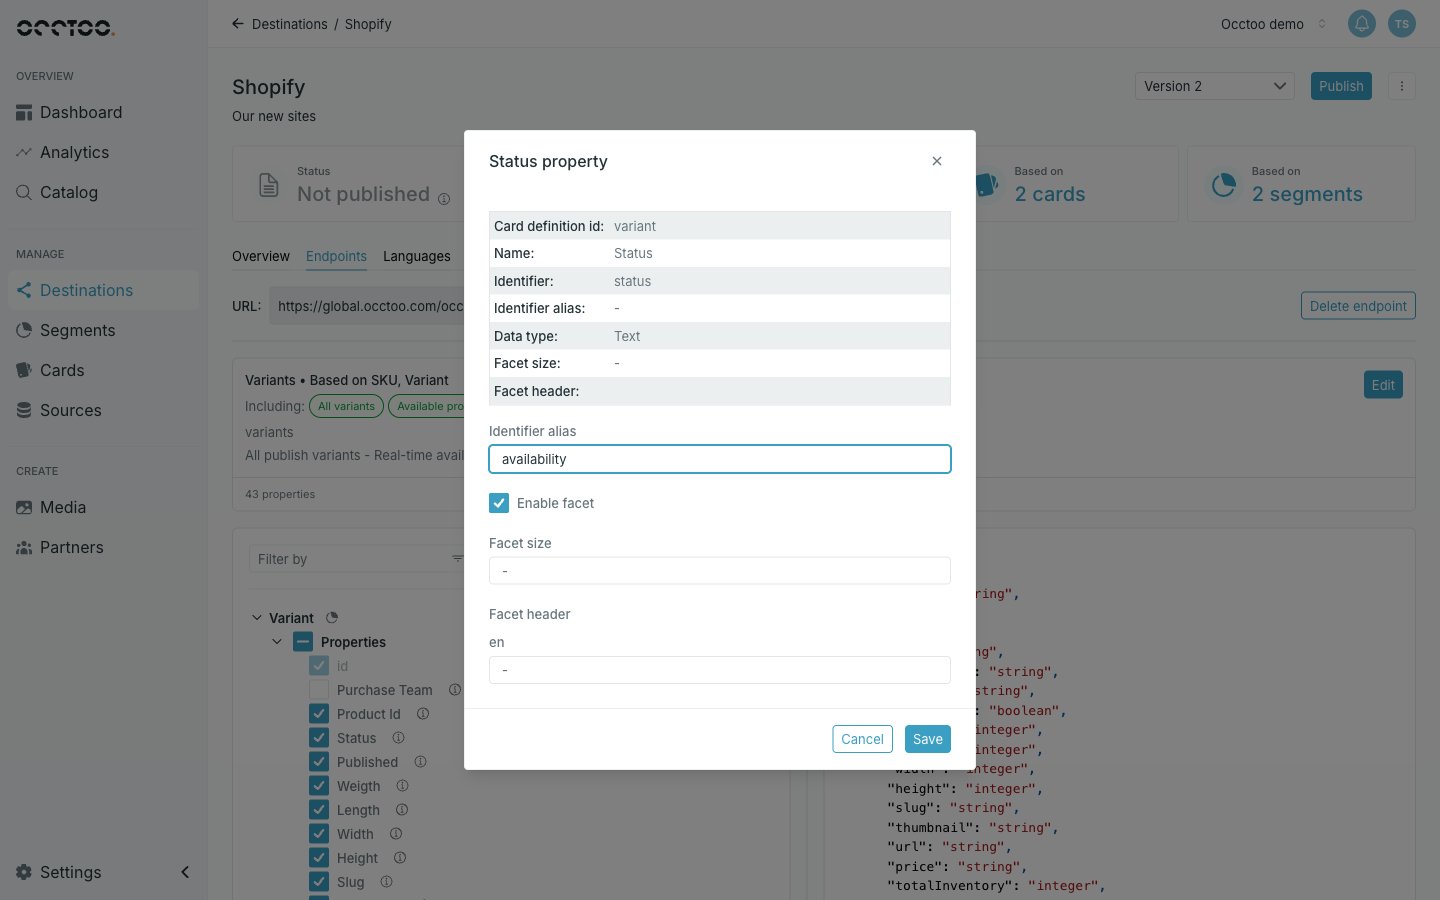Click the Publish button
The height and width of the screenshot is (900, 1440).
pos(1341,86)
